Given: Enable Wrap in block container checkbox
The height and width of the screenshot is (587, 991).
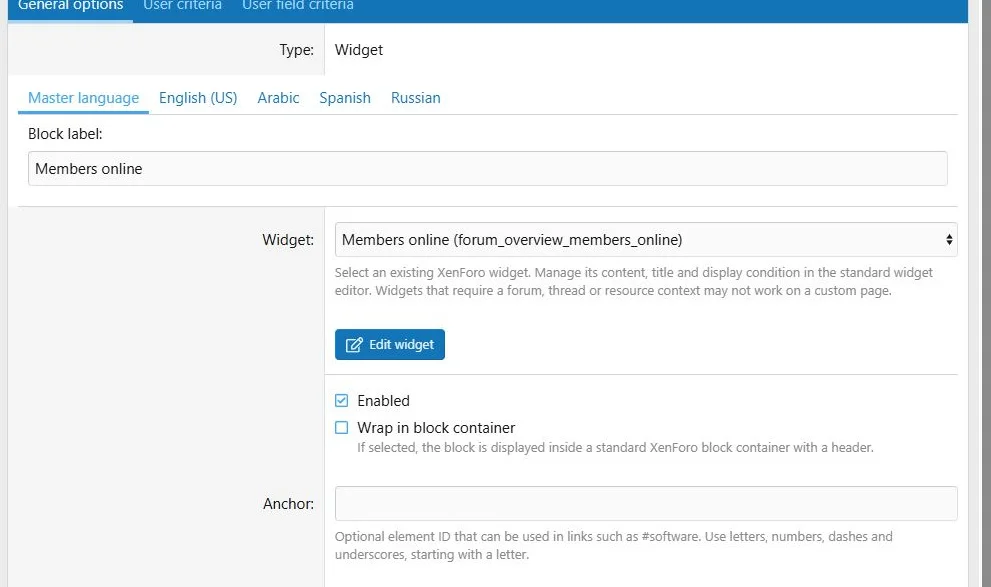Looking at the screenshot, I should point(341,428).
